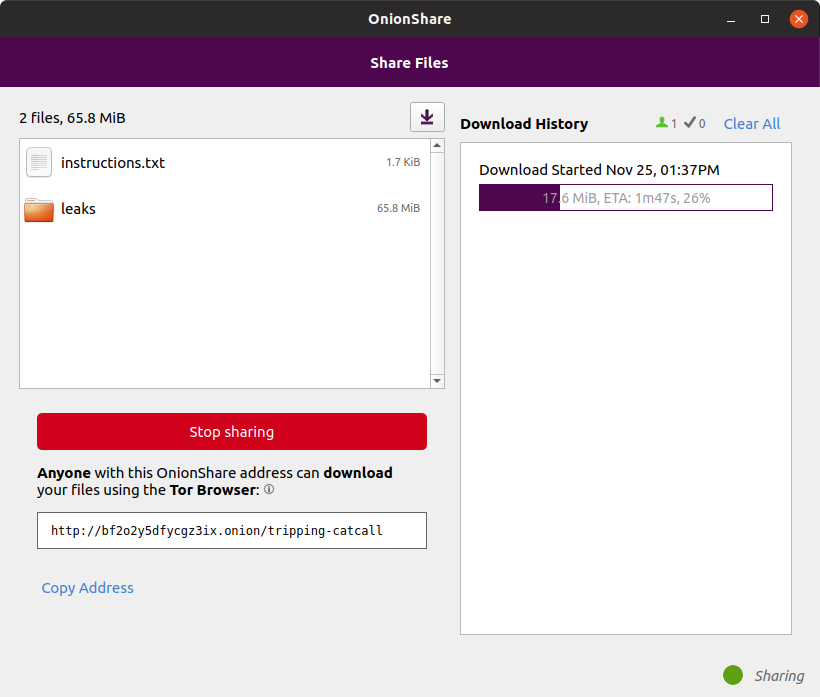Toggle the download history panel icon
The image size is (820, 697).
coord(427,117)
